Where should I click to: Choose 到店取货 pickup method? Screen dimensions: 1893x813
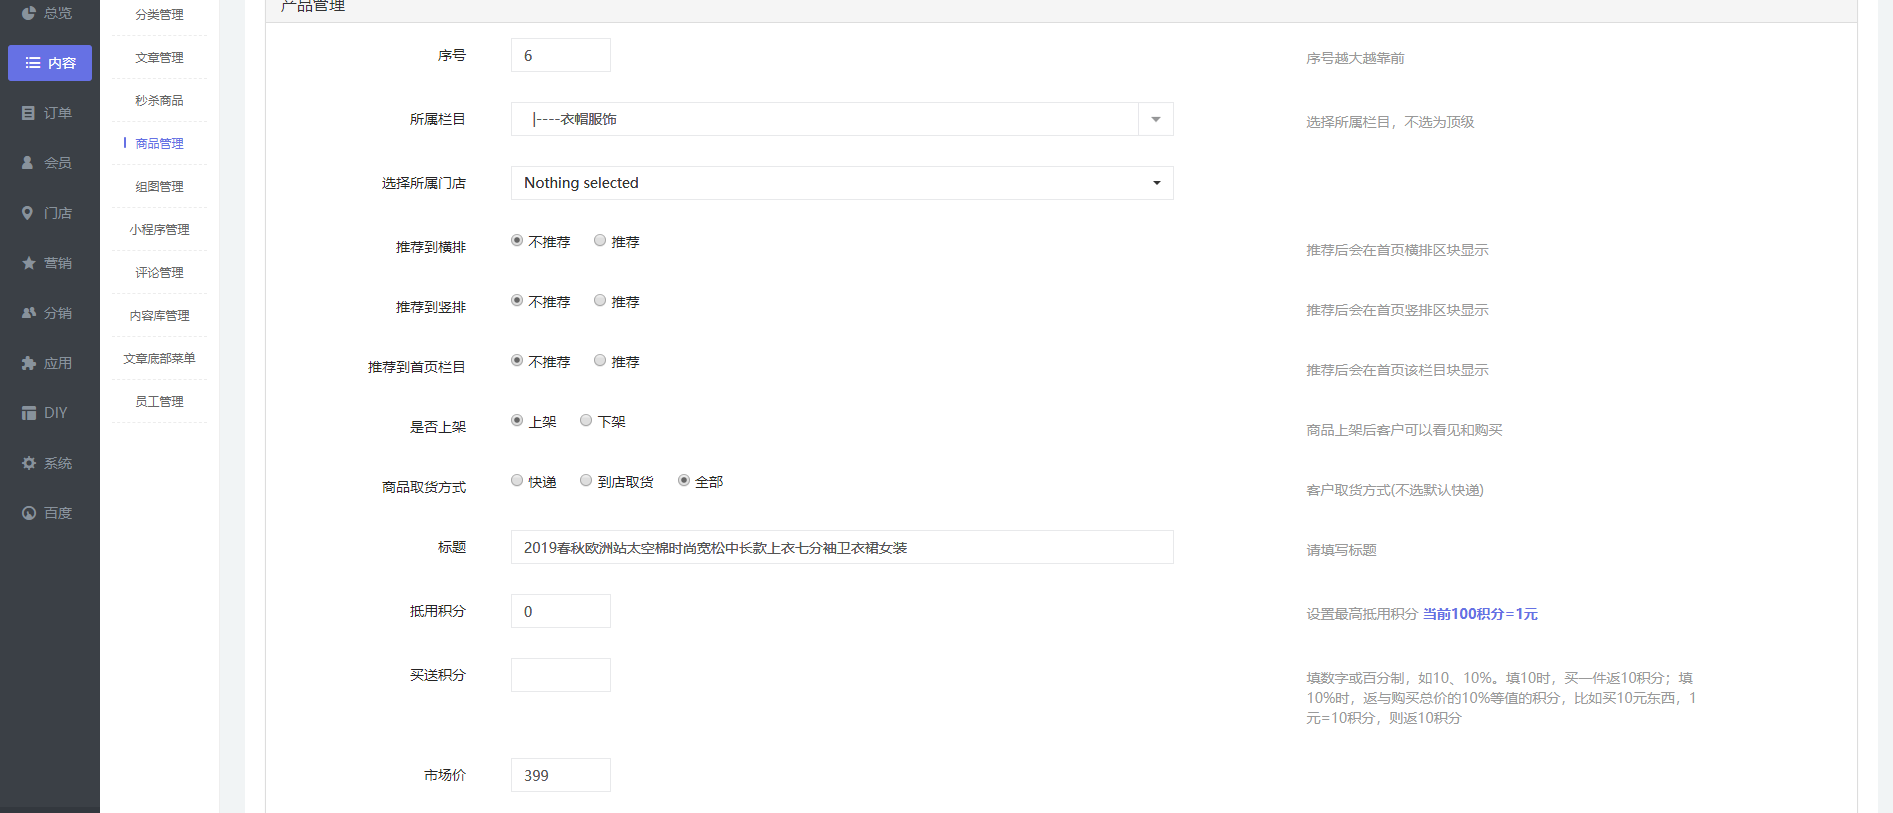coord(586,480)
